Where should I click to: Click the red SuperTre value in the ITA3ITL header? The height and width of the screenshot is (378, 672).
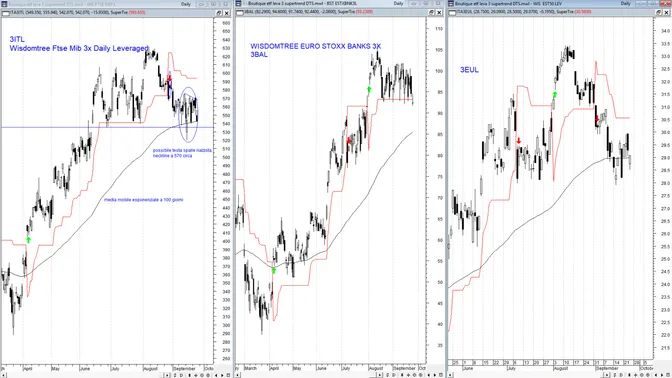tap(137, 13)
